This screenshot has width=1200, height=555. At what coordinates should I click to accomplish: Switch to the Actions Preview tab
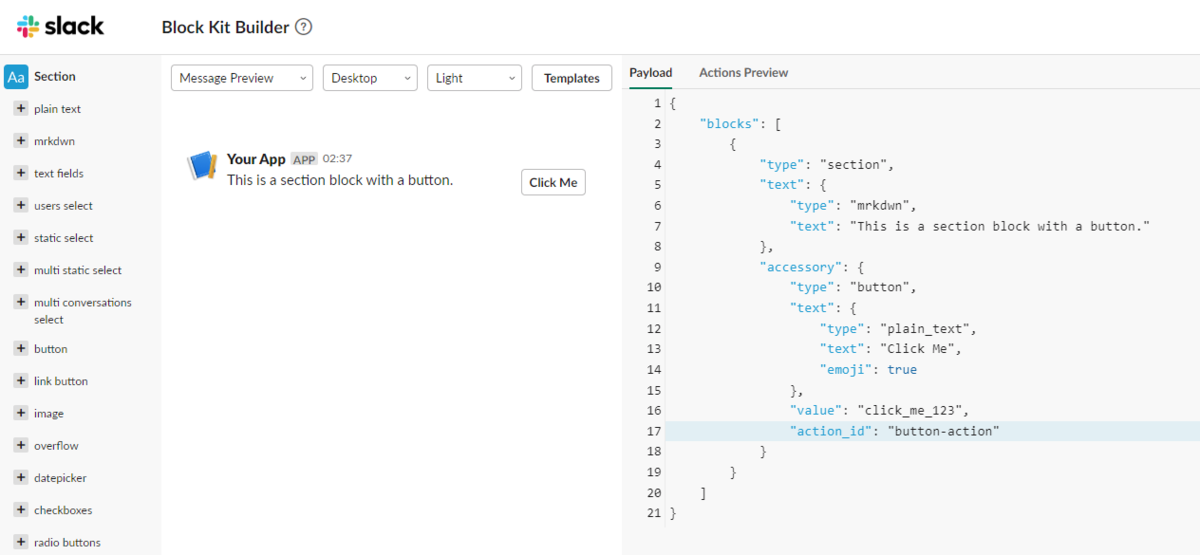pyautogui.click(x=743, y=72)
